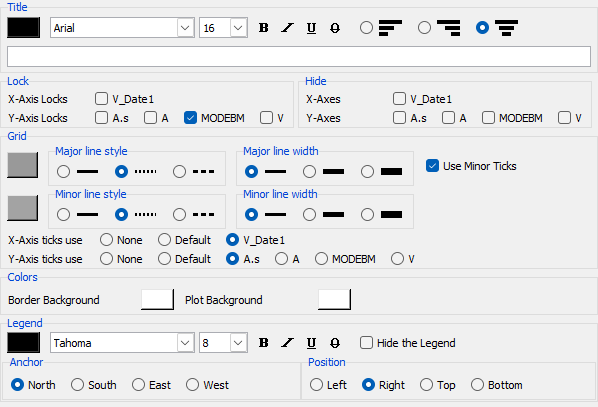
Task: Select thick Minor line width
Action: click(367, 214)
